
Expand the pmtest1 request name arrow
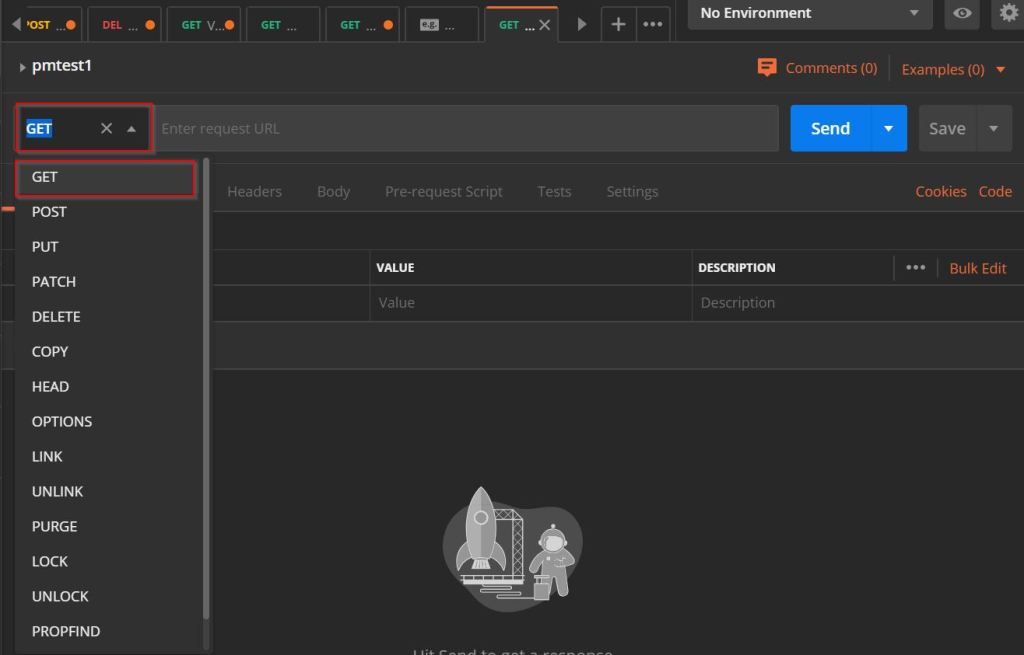(22, 67)
